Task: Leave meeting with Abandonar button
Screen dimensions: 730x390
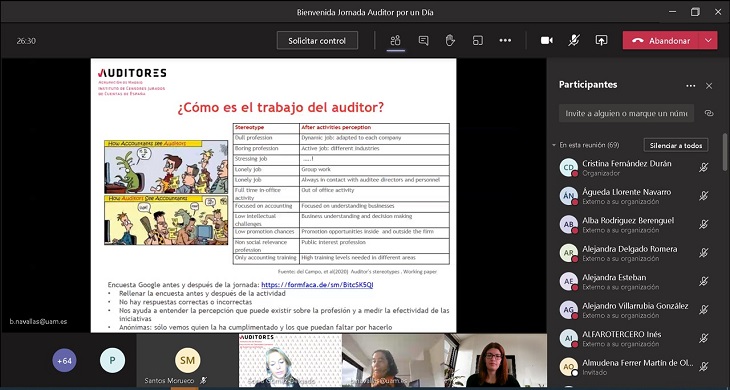Action: 661,40
